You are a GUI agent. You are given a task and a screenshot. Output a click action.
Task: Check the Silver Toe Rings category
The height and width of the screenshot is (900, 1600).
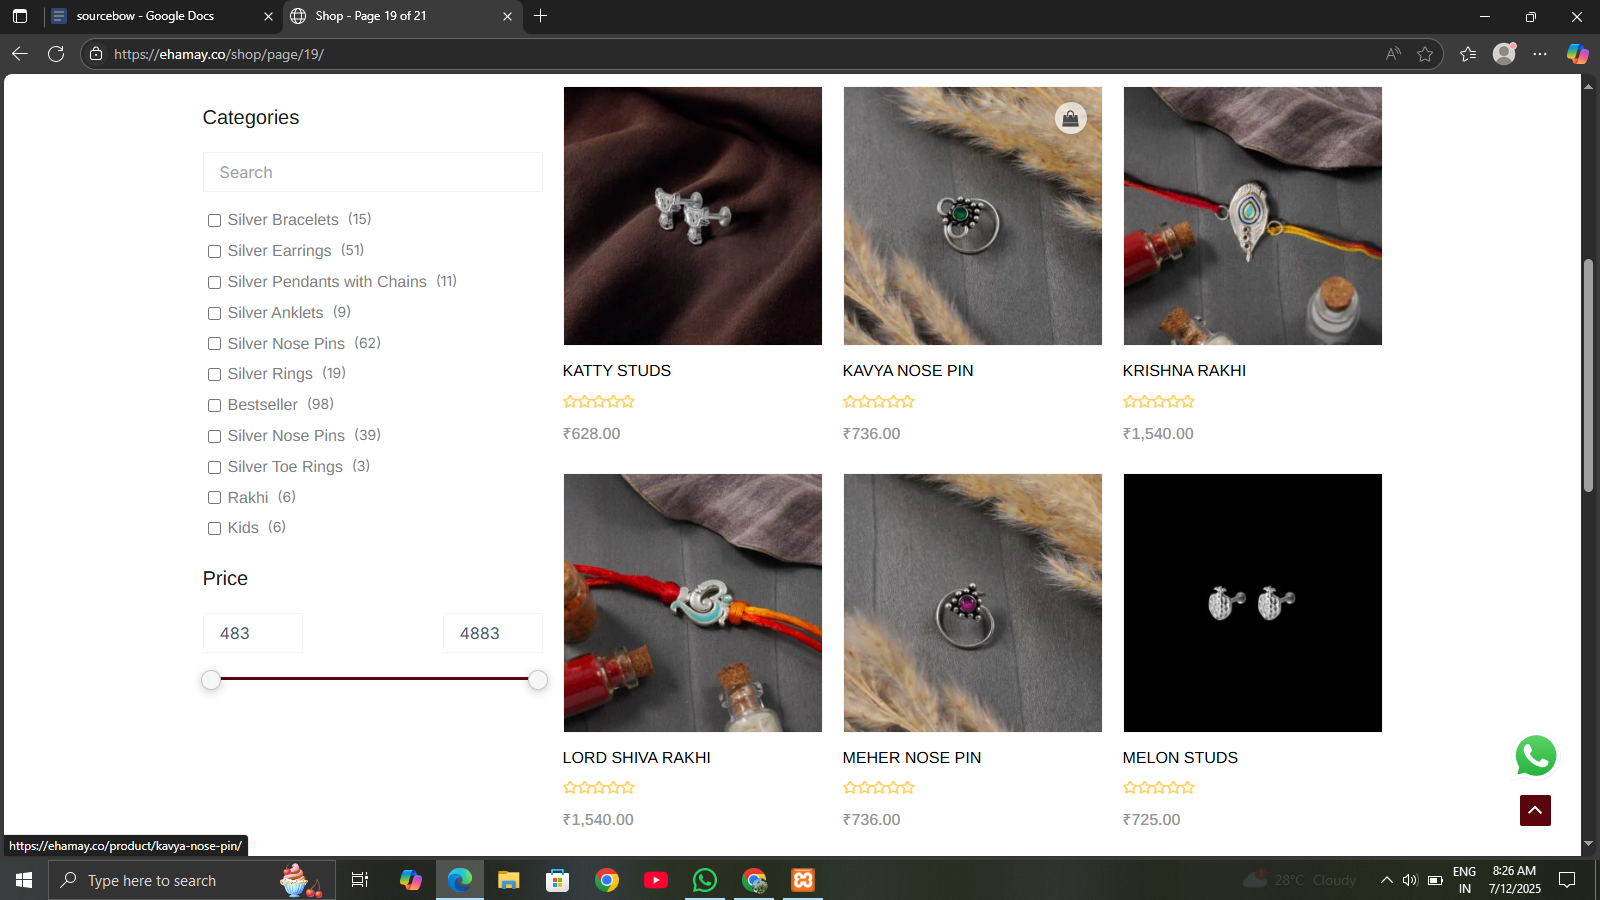(x=214, y=467)
